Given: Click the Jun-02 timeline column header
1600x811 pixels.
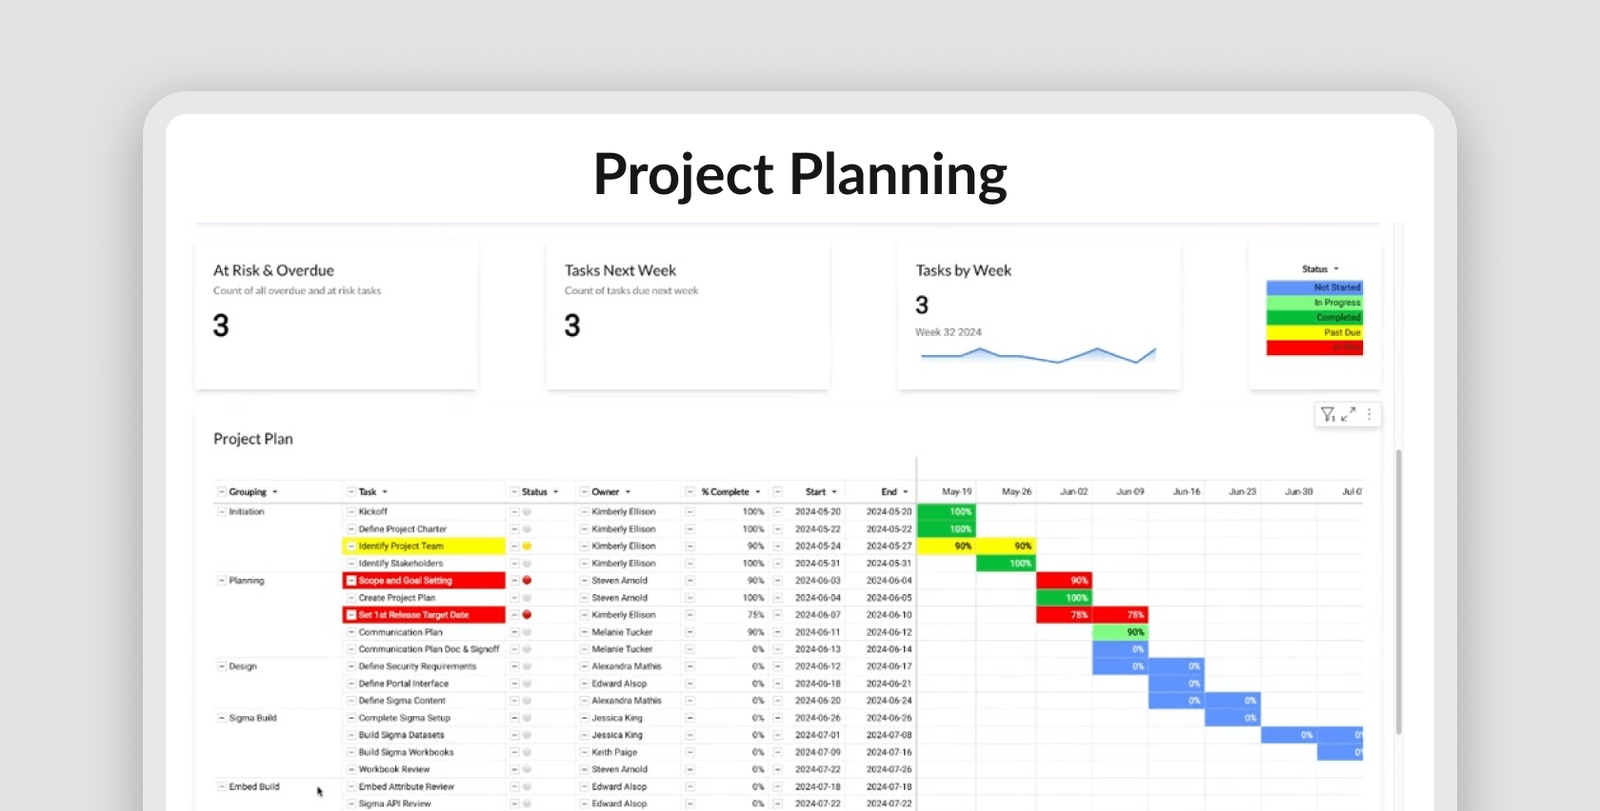Looking at the screenshot, I should (x=1074, y=492).
